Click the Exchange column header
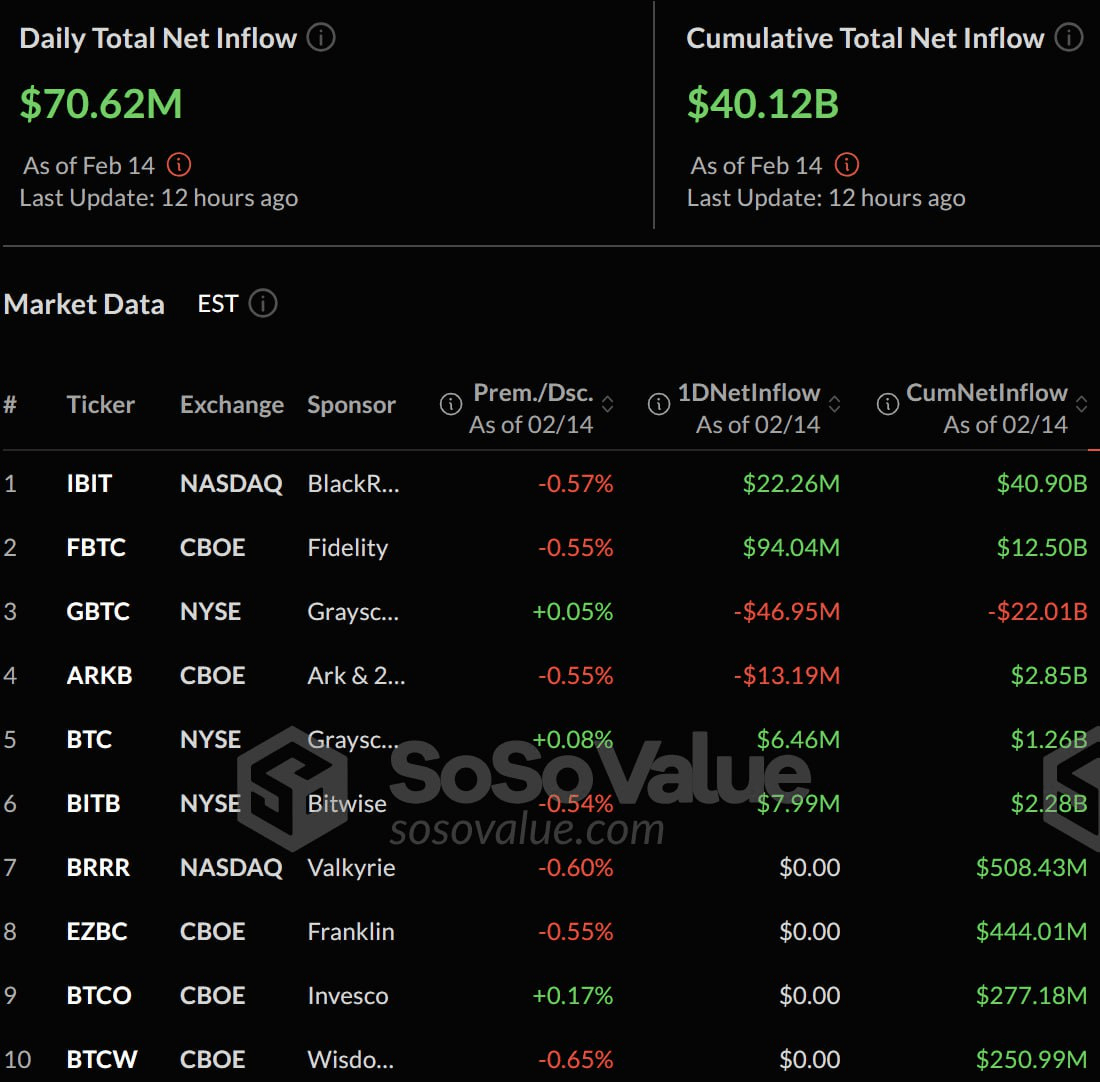 point(232,405)
